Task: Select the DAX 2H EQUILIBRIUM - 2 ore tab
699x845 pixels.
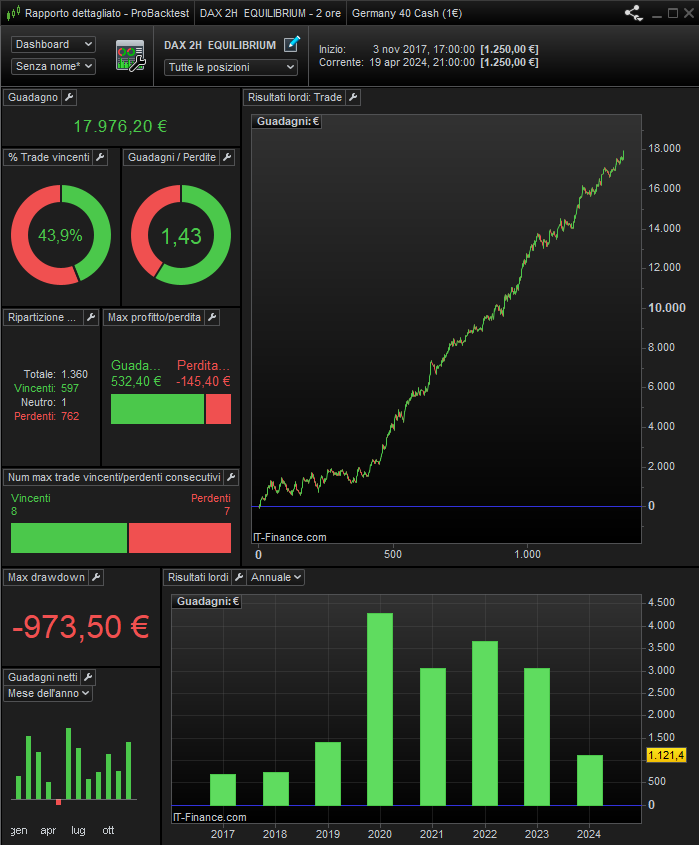Action: (270, 13)
